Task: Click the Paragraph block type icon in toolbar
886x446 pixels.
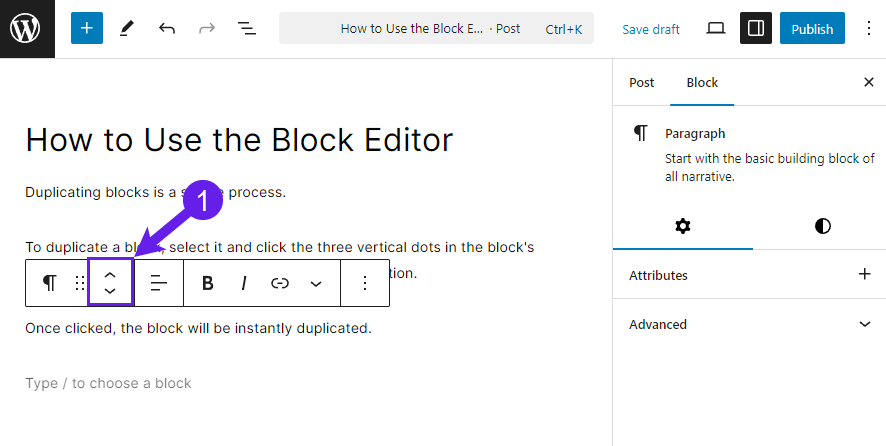Action: point(50,283)
